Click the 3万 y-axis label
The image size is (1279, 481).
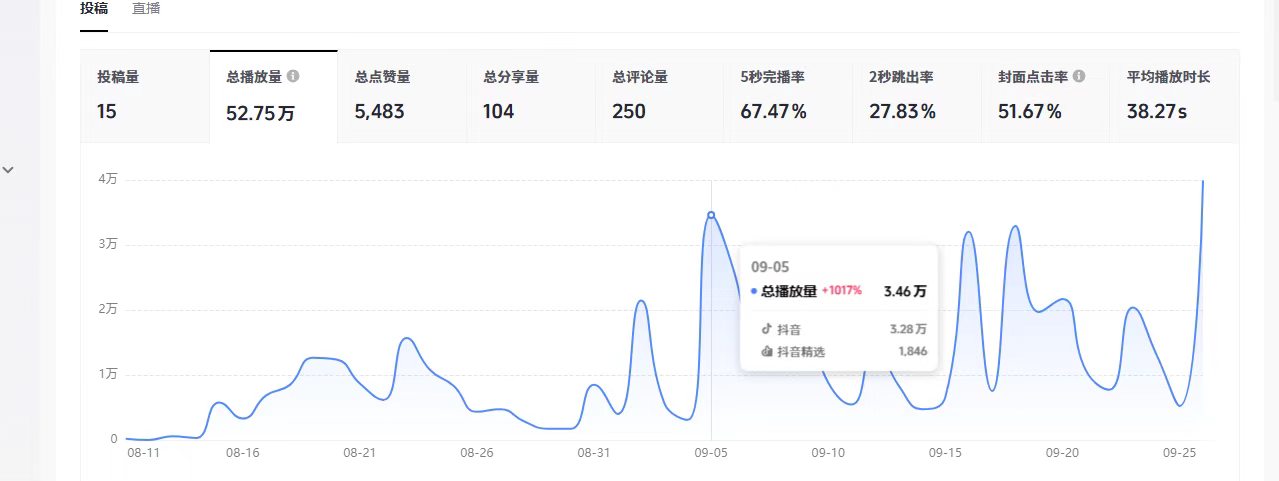click(x=107, y=245)
